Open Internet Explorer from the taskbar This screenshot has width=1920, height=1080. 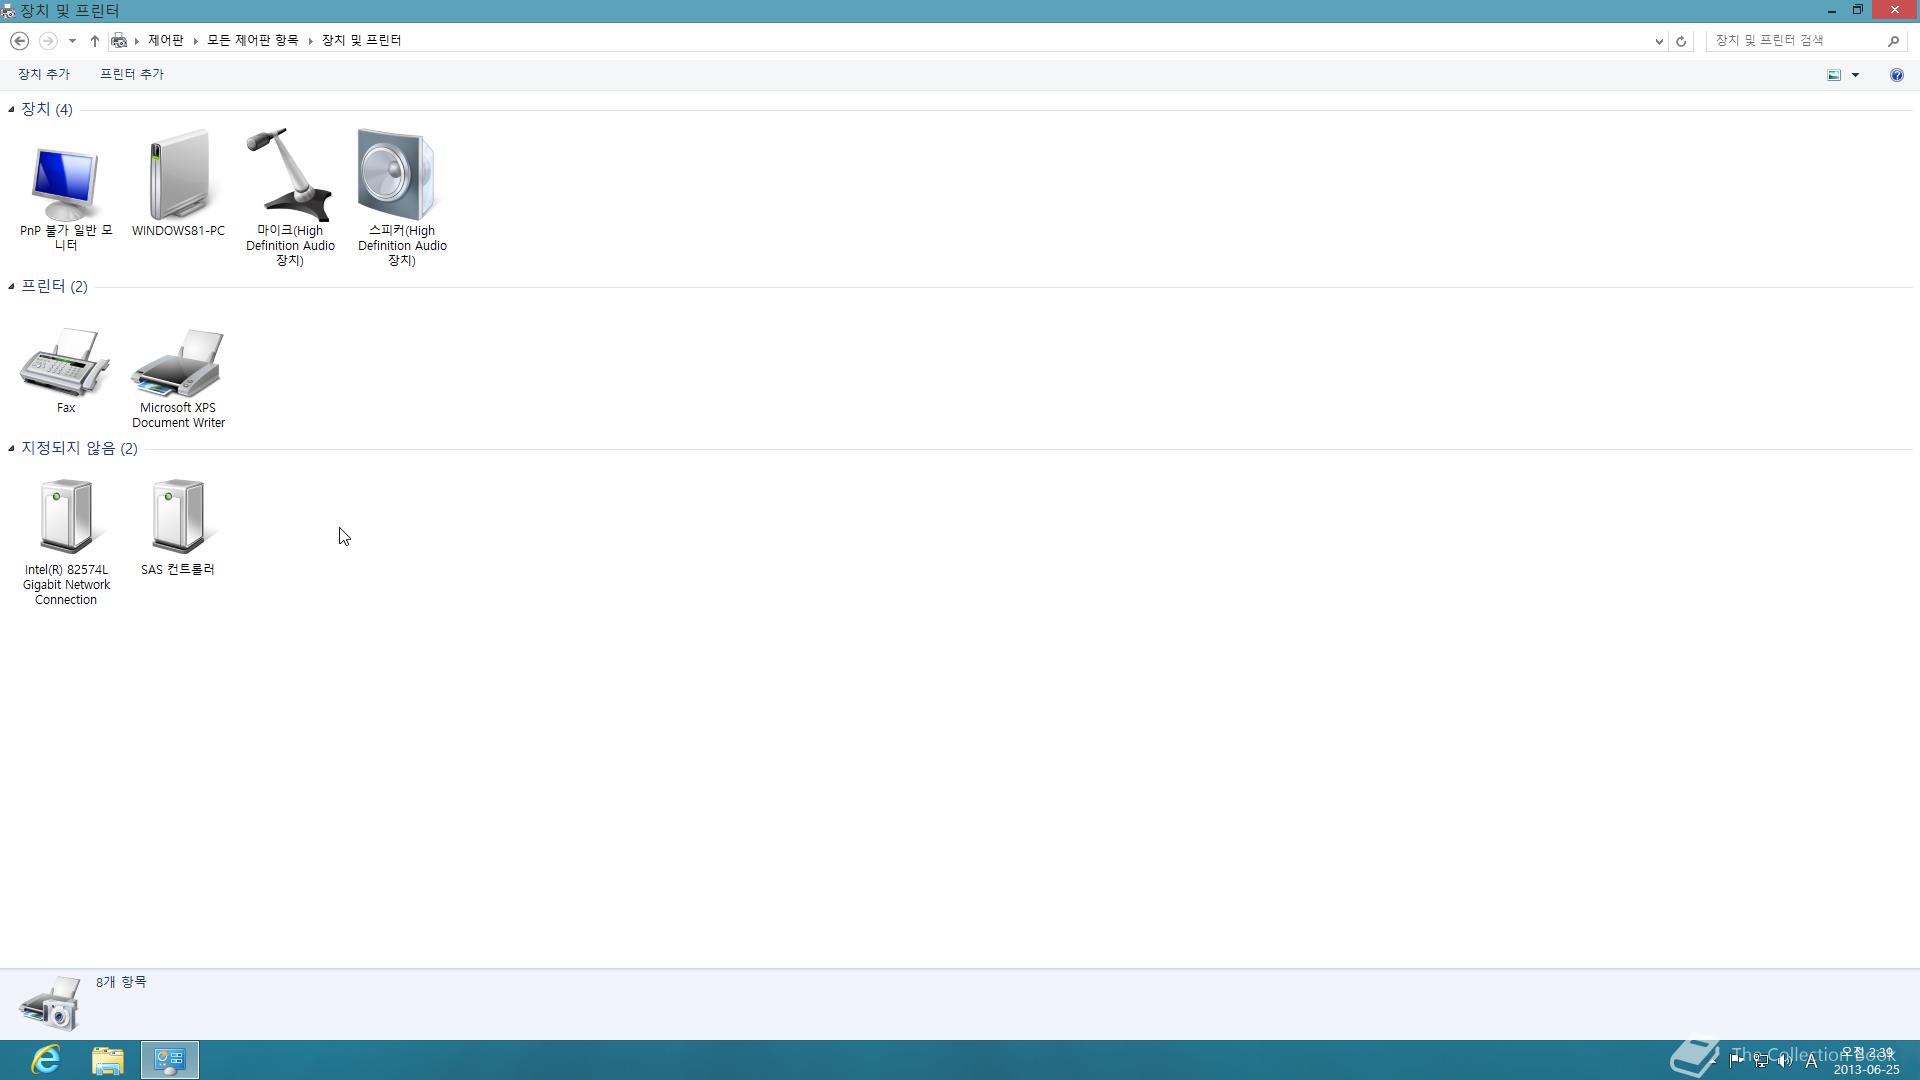coord(46,1059)
